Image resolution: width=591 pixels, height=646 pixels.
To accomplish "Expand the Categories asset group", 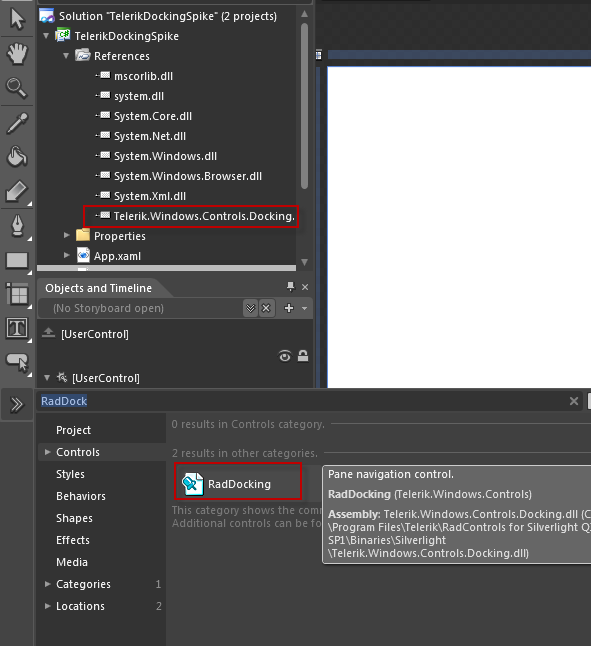I will (x=47, y=584).
